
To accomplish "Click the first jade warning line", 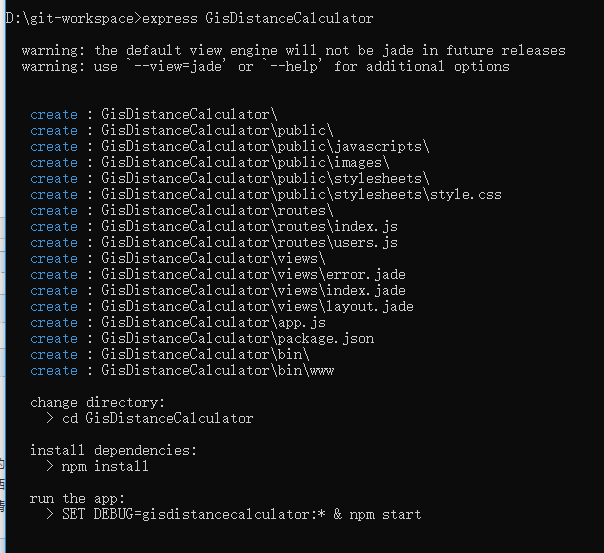I will tap(294, 50).
